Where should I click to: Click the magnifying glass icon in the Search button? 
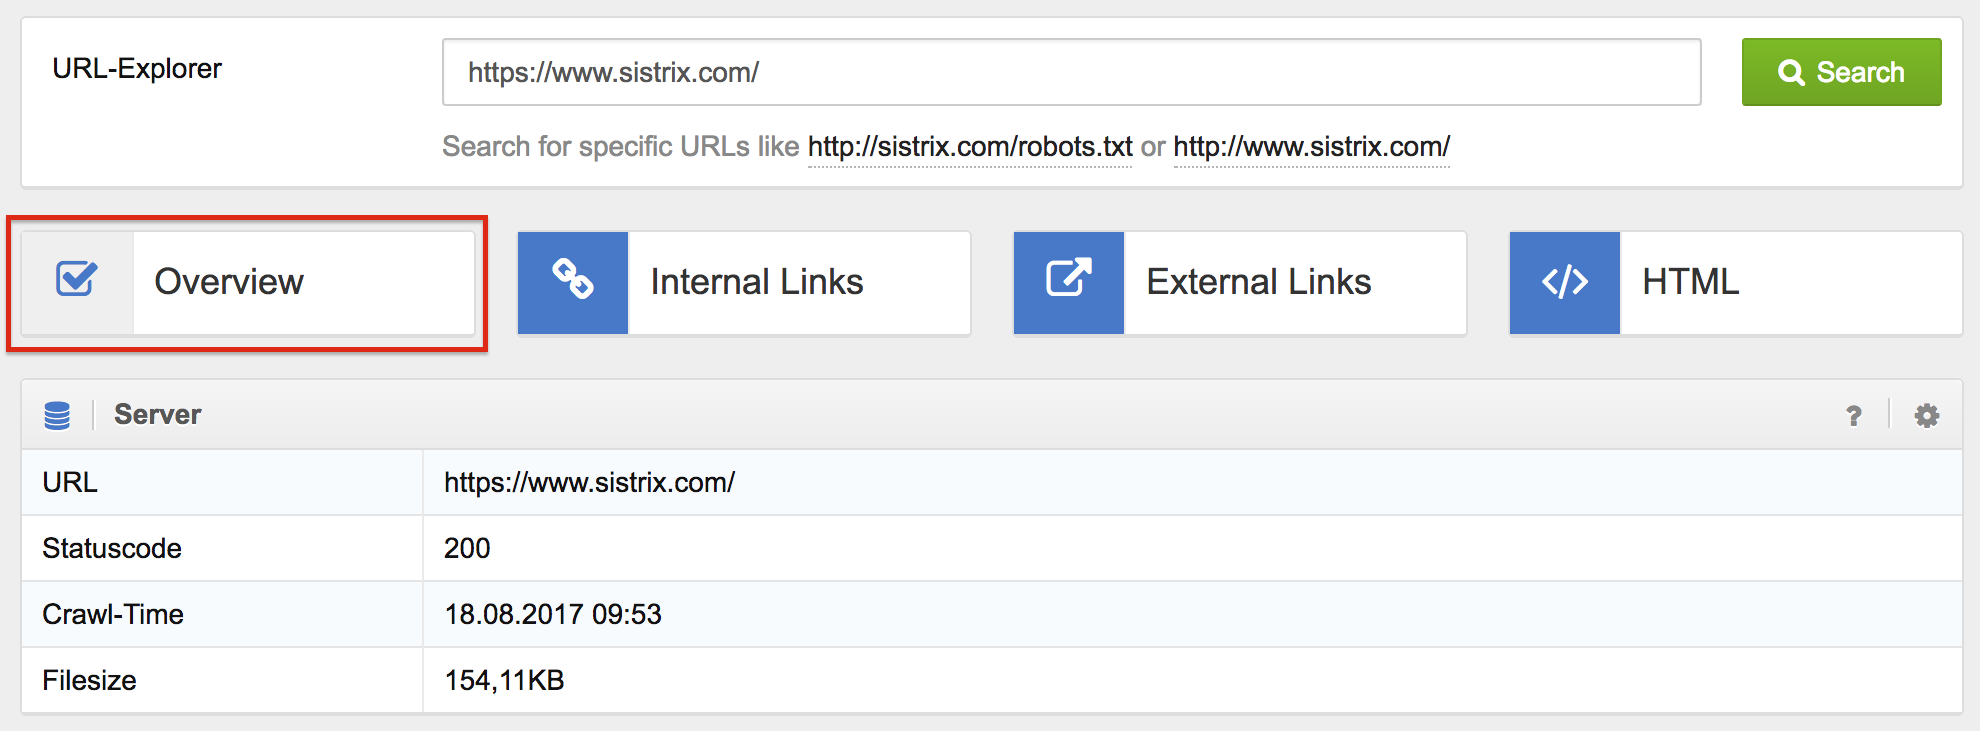1791,71
